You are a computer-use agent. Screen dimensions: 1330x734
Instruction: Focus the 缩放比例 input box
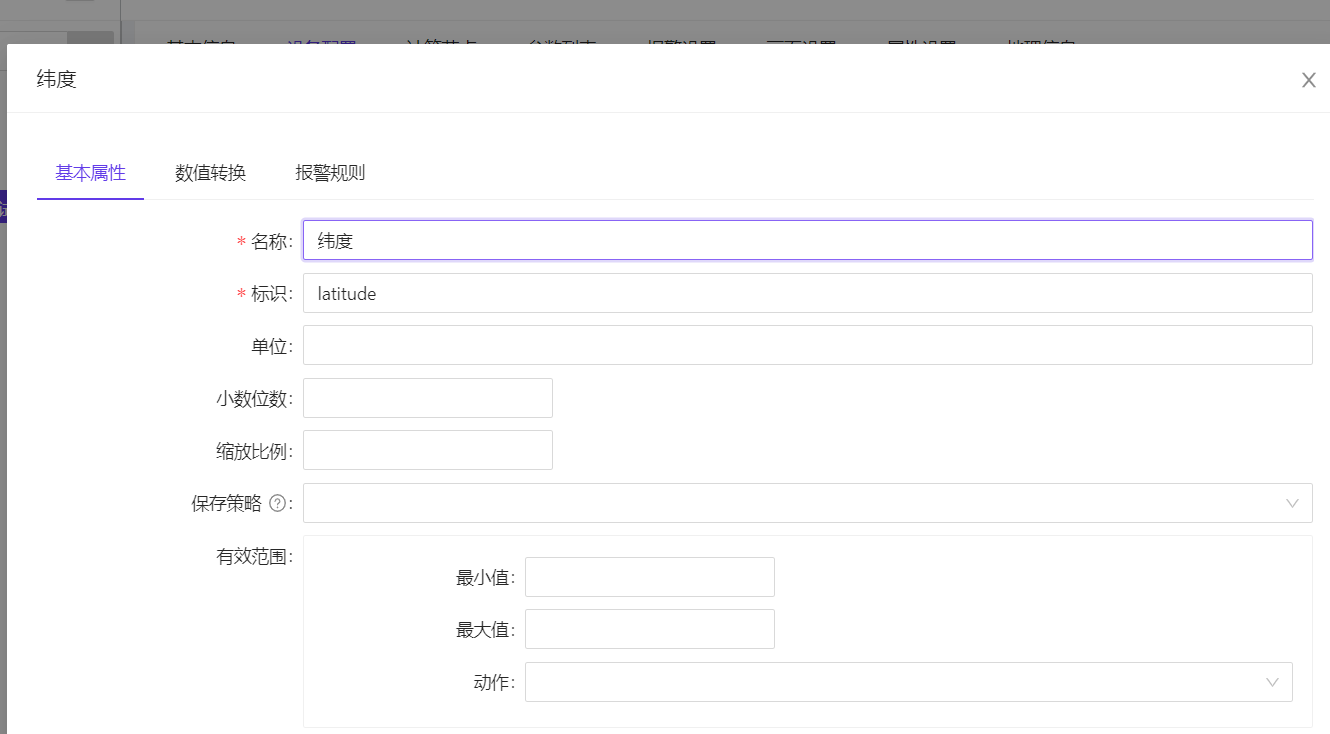click(427, 450)
